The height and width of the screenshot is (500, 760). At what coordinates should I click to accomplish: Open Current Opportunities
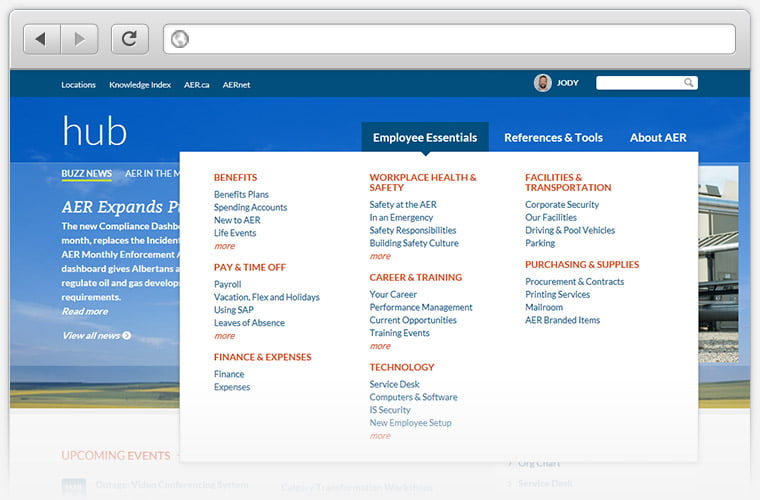click(x=413, y=320)
